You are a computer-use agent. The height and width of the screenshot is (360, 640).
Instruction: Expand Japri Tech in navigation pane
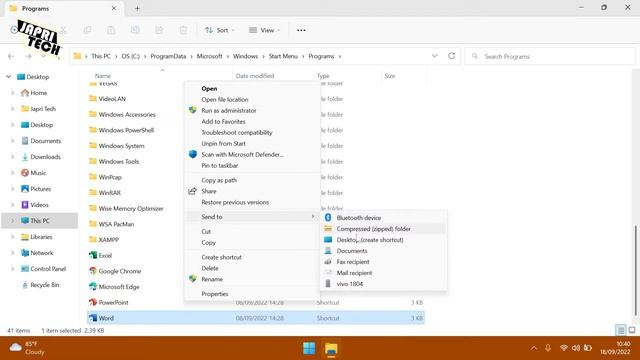pos(12,109)
